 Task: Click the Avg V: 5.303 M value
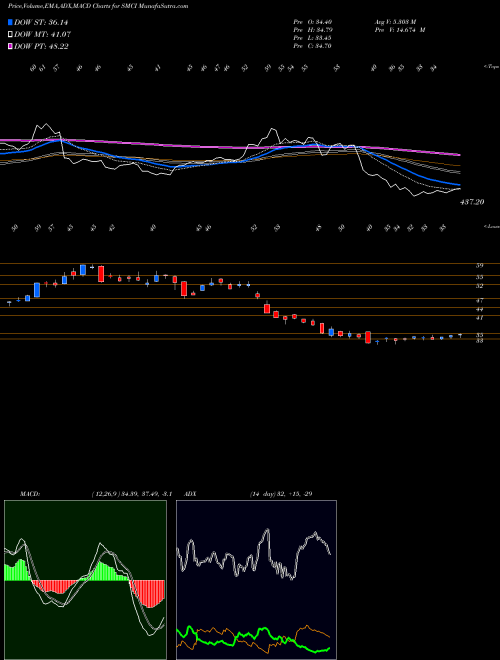[394, 22]
